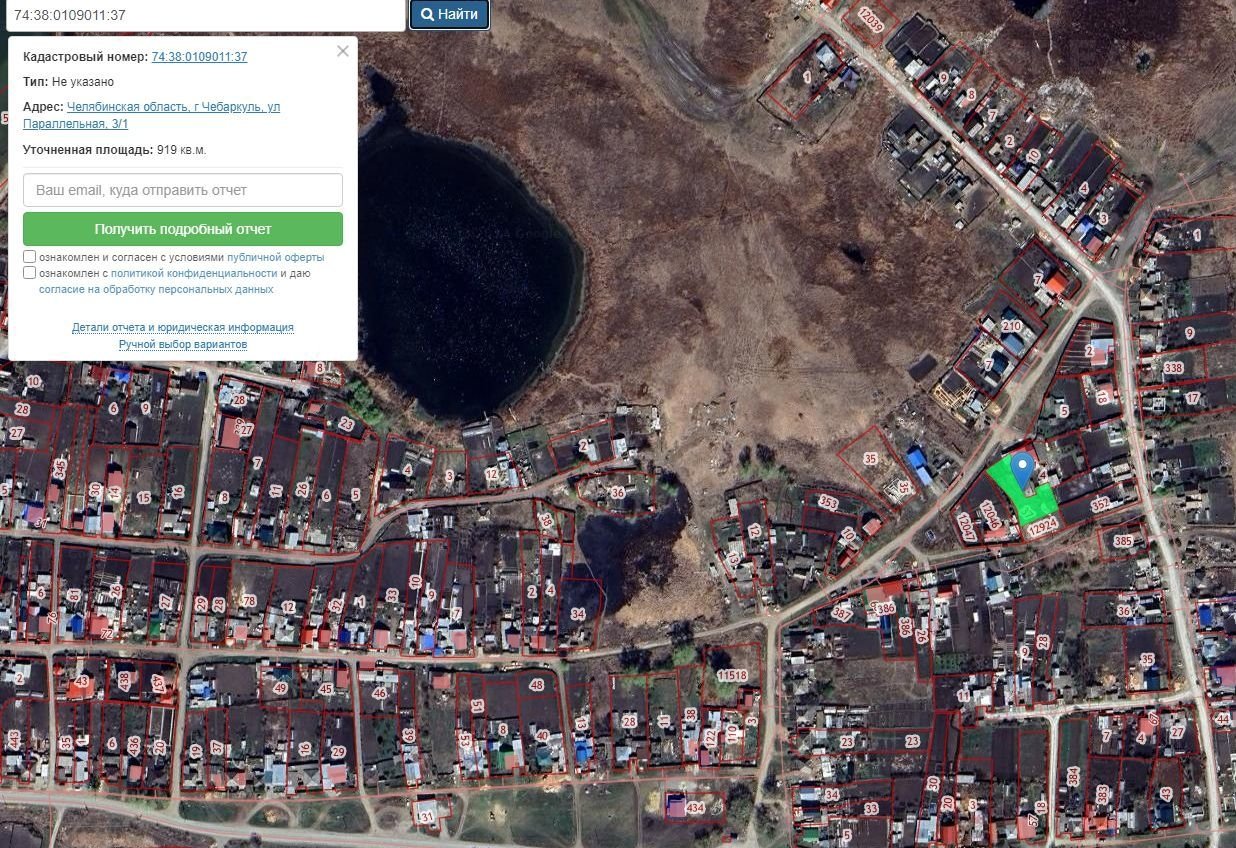This screenshot has height=848, width=1236.
Task: Click parcel label 385 on map
Action: click(1123, 541)
